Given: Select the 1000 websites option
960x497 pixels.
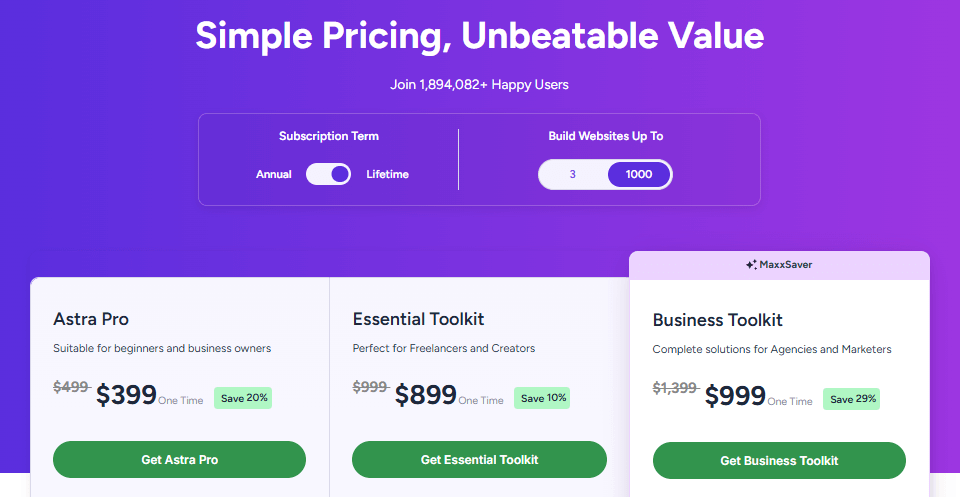Looking at the screenshot, I should tap(639, 174).
